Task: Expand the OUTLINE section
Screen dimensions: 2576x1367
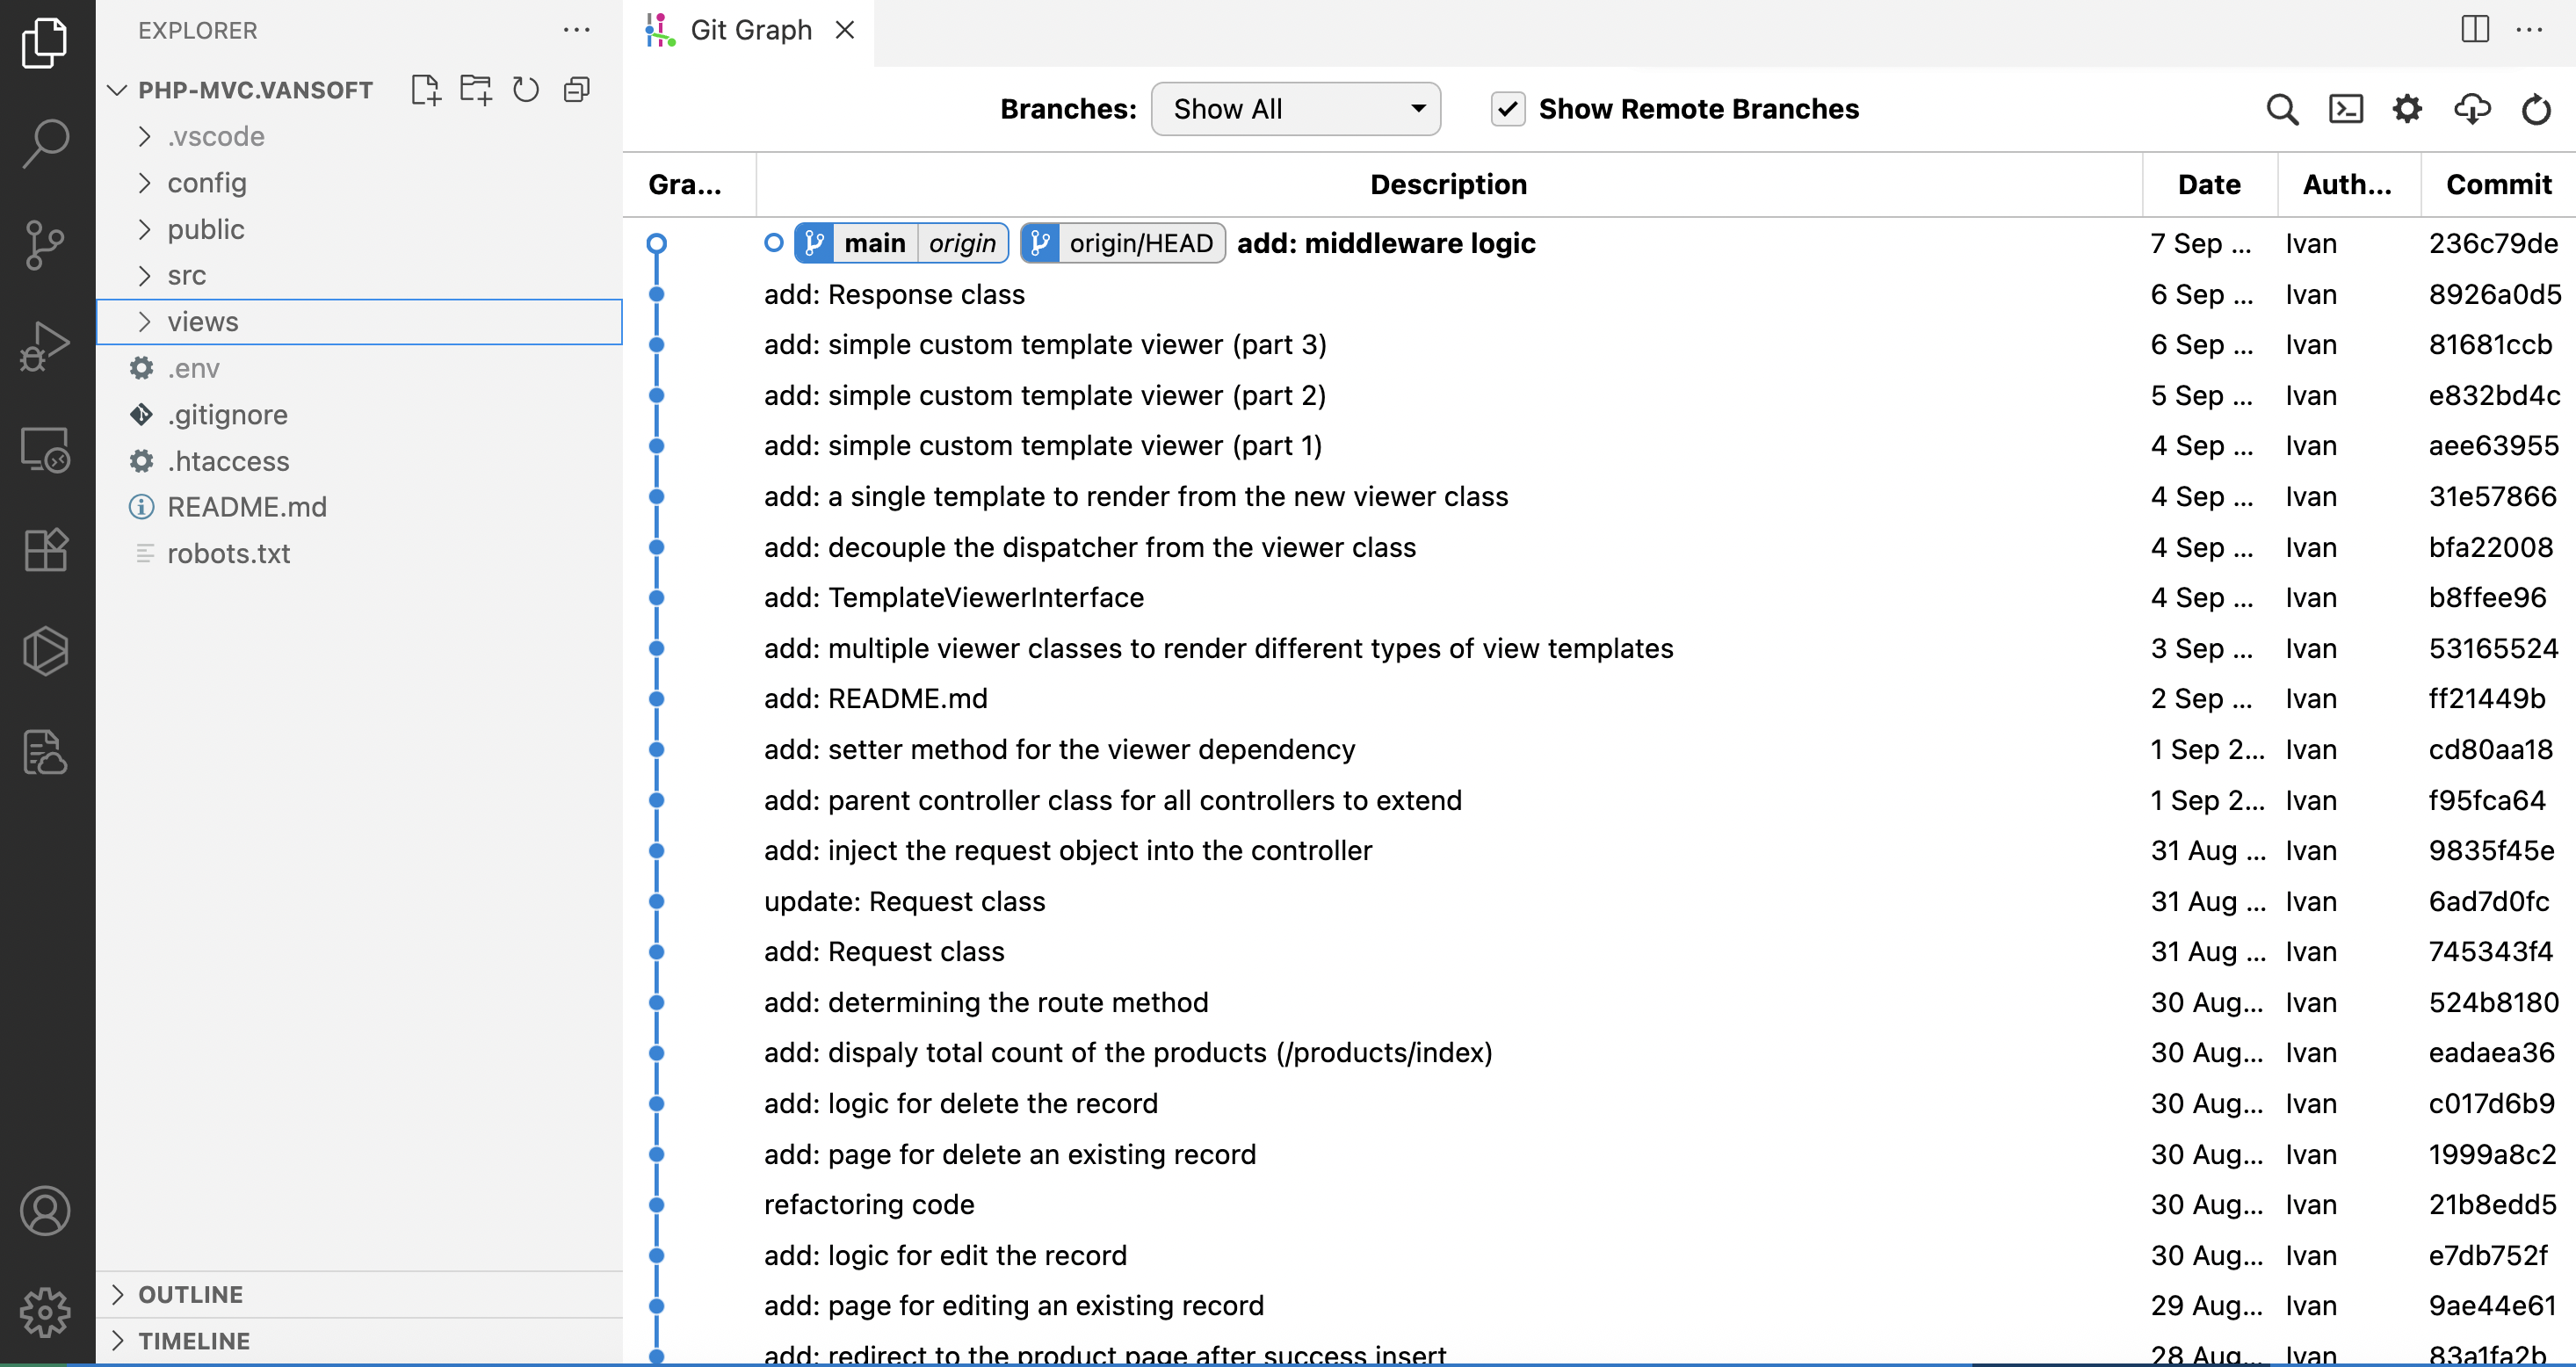Action: (190, 1294)
